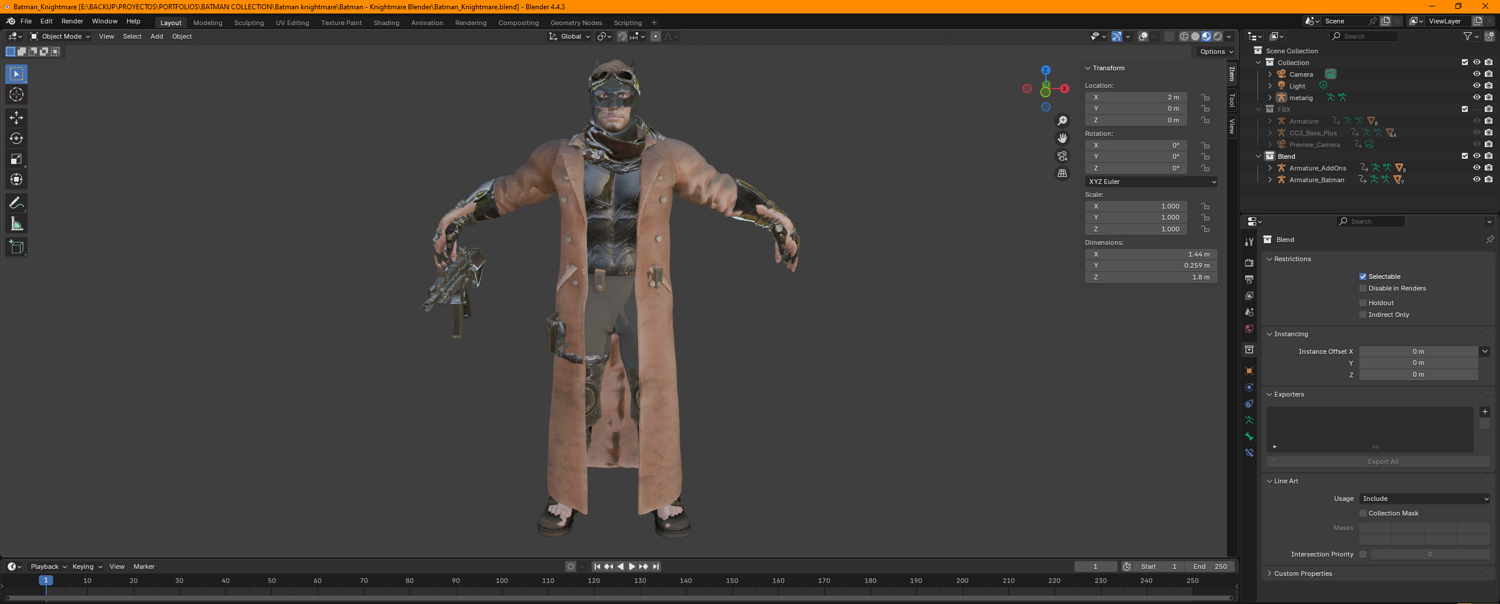Play the animation in timeline
This screenshot has height=604, width=1500.
632,567
